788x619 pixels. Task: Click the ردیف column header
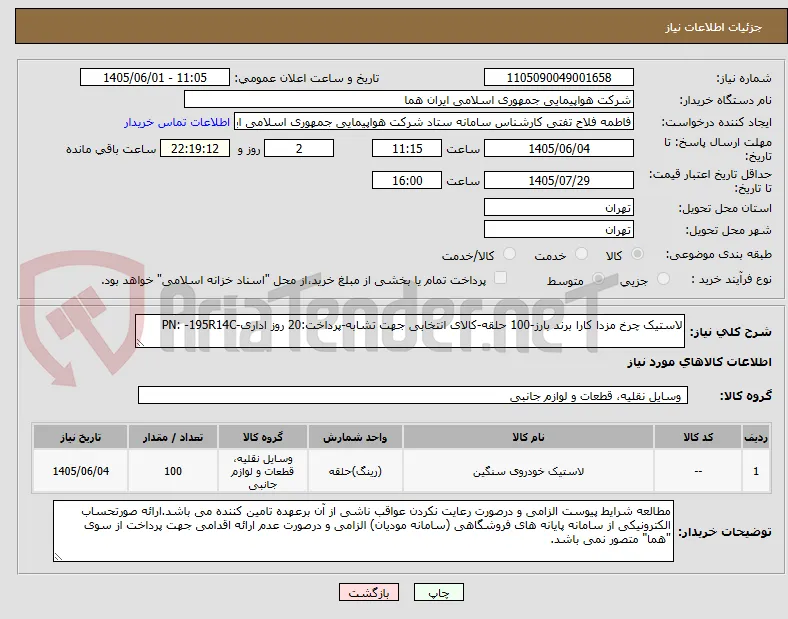pos(755,437)
